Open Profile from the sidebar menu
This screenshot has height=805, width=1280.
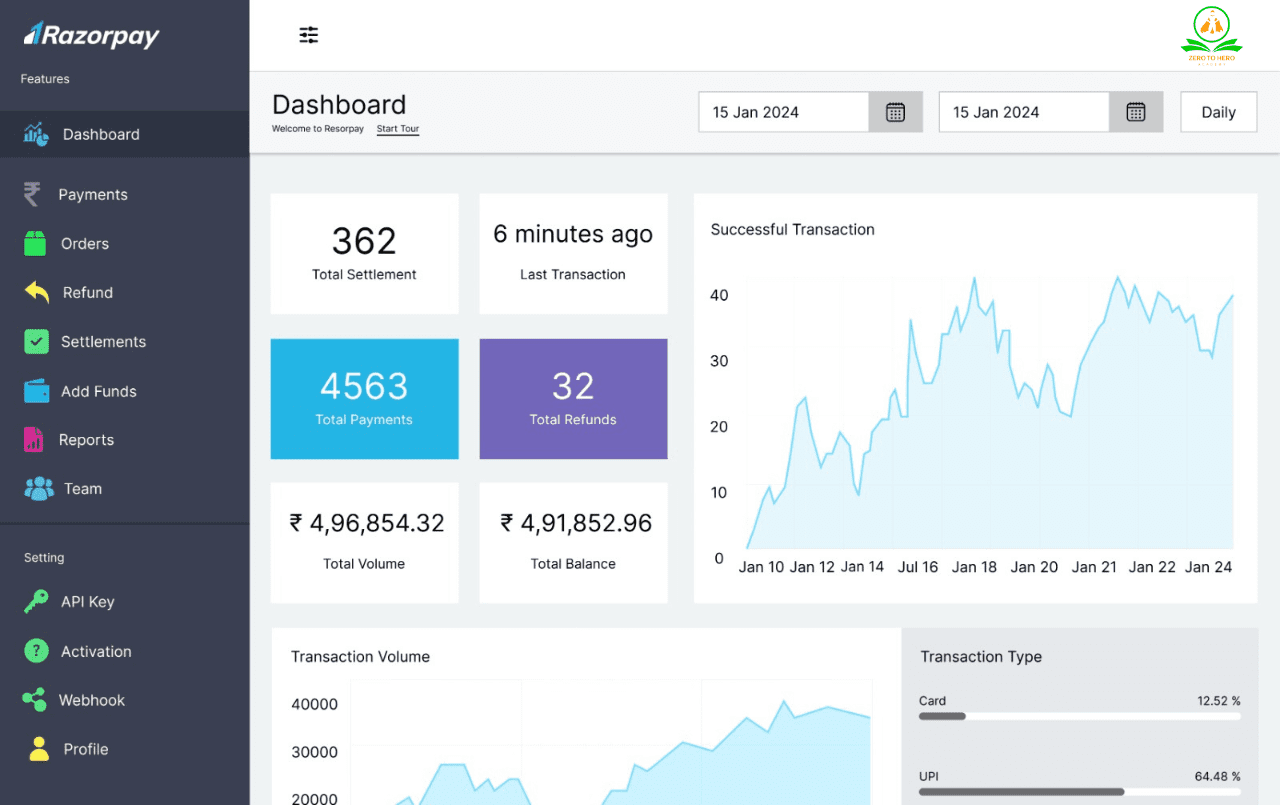click(85, 749)
